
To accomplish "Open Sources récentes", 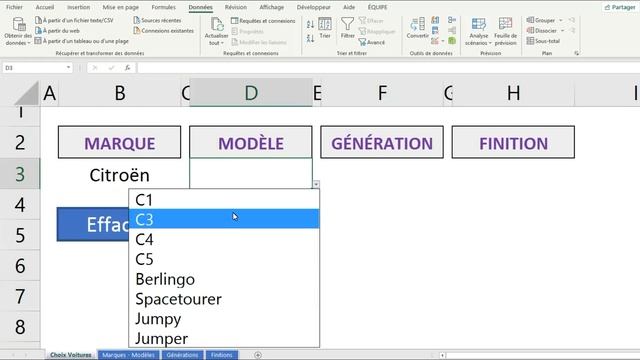I will [x=157, y=20].
